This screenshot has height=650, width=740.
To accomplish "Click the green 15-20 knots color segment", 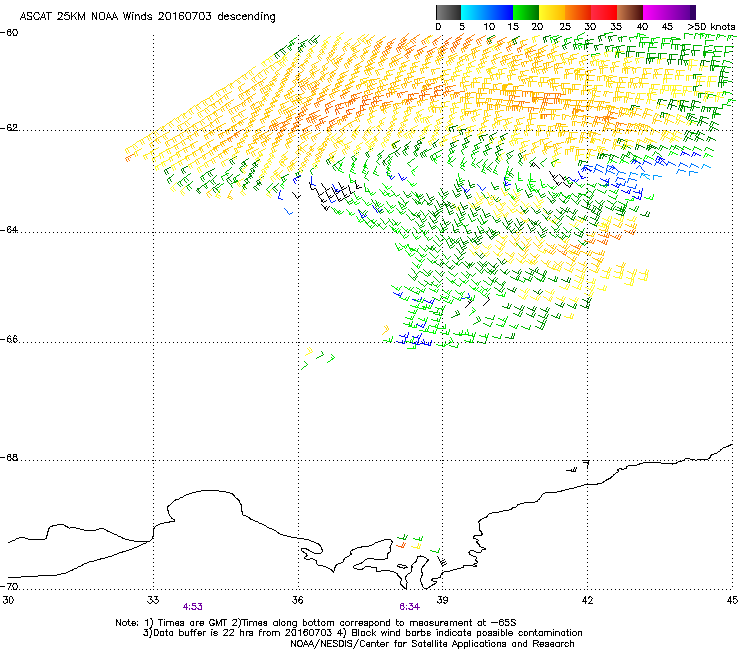I will [x=526, y=12].
